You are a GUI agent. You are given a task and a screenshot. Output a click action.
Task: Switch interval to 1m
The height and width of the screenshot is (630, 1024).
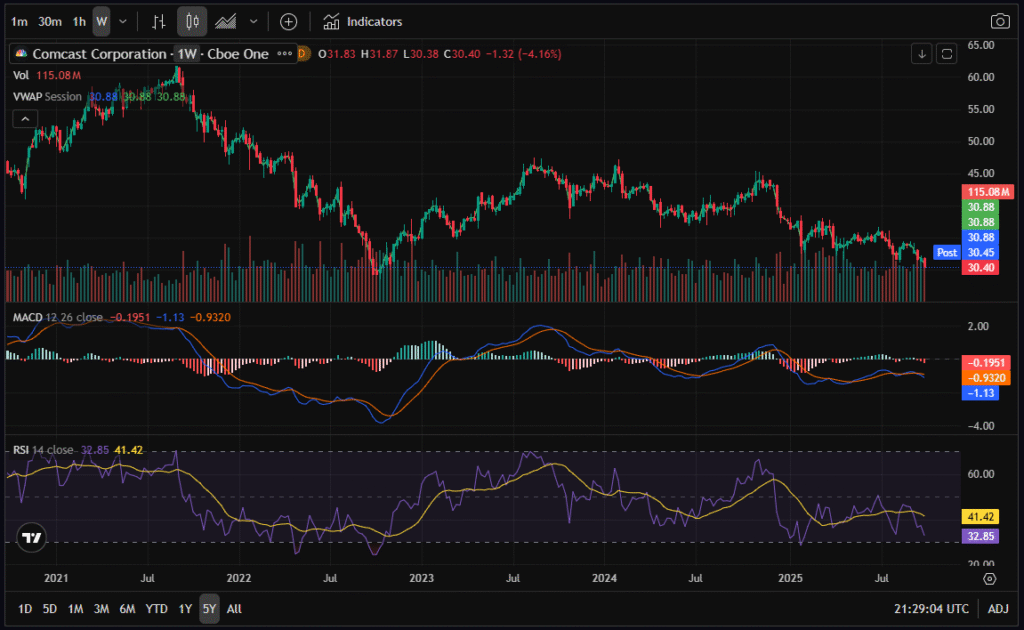pyautogui.click(x=19, y=21)
